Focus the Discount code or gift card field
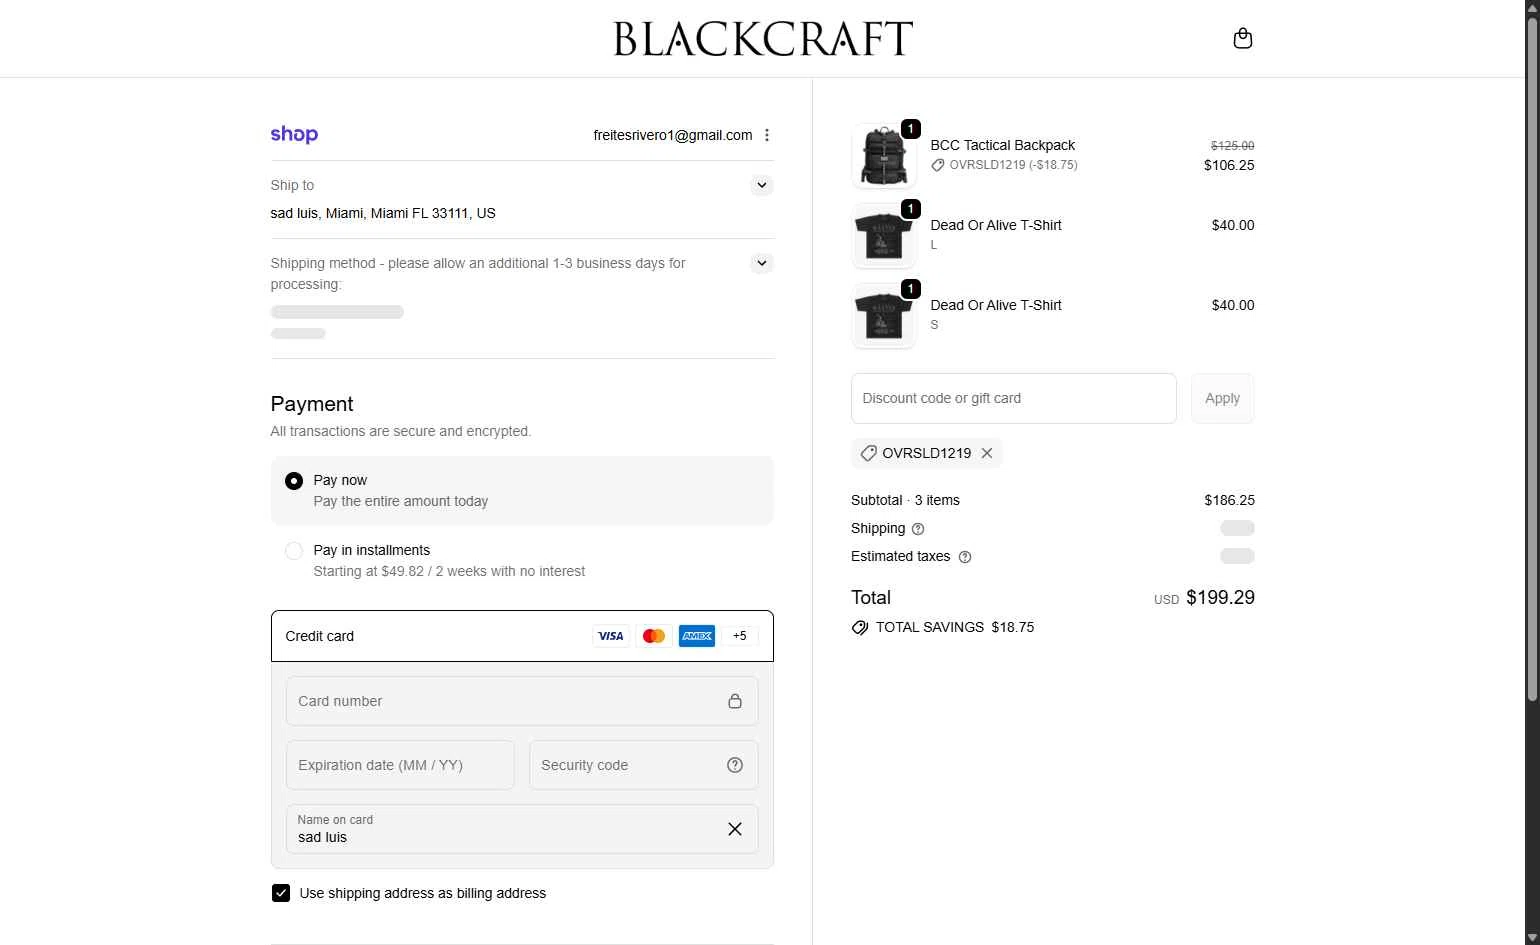 click(1013, 398)
